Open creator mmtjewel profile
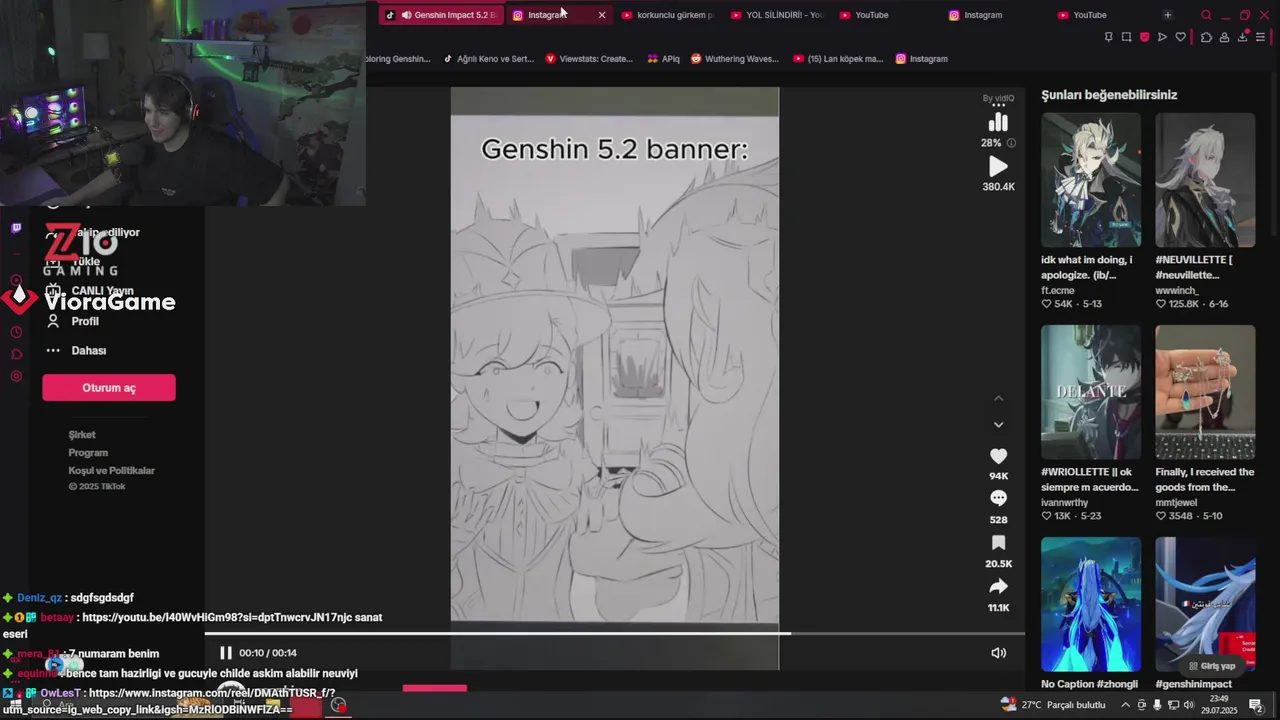The width and height of the screenshot is (1280, 720). click(1178, 503)
